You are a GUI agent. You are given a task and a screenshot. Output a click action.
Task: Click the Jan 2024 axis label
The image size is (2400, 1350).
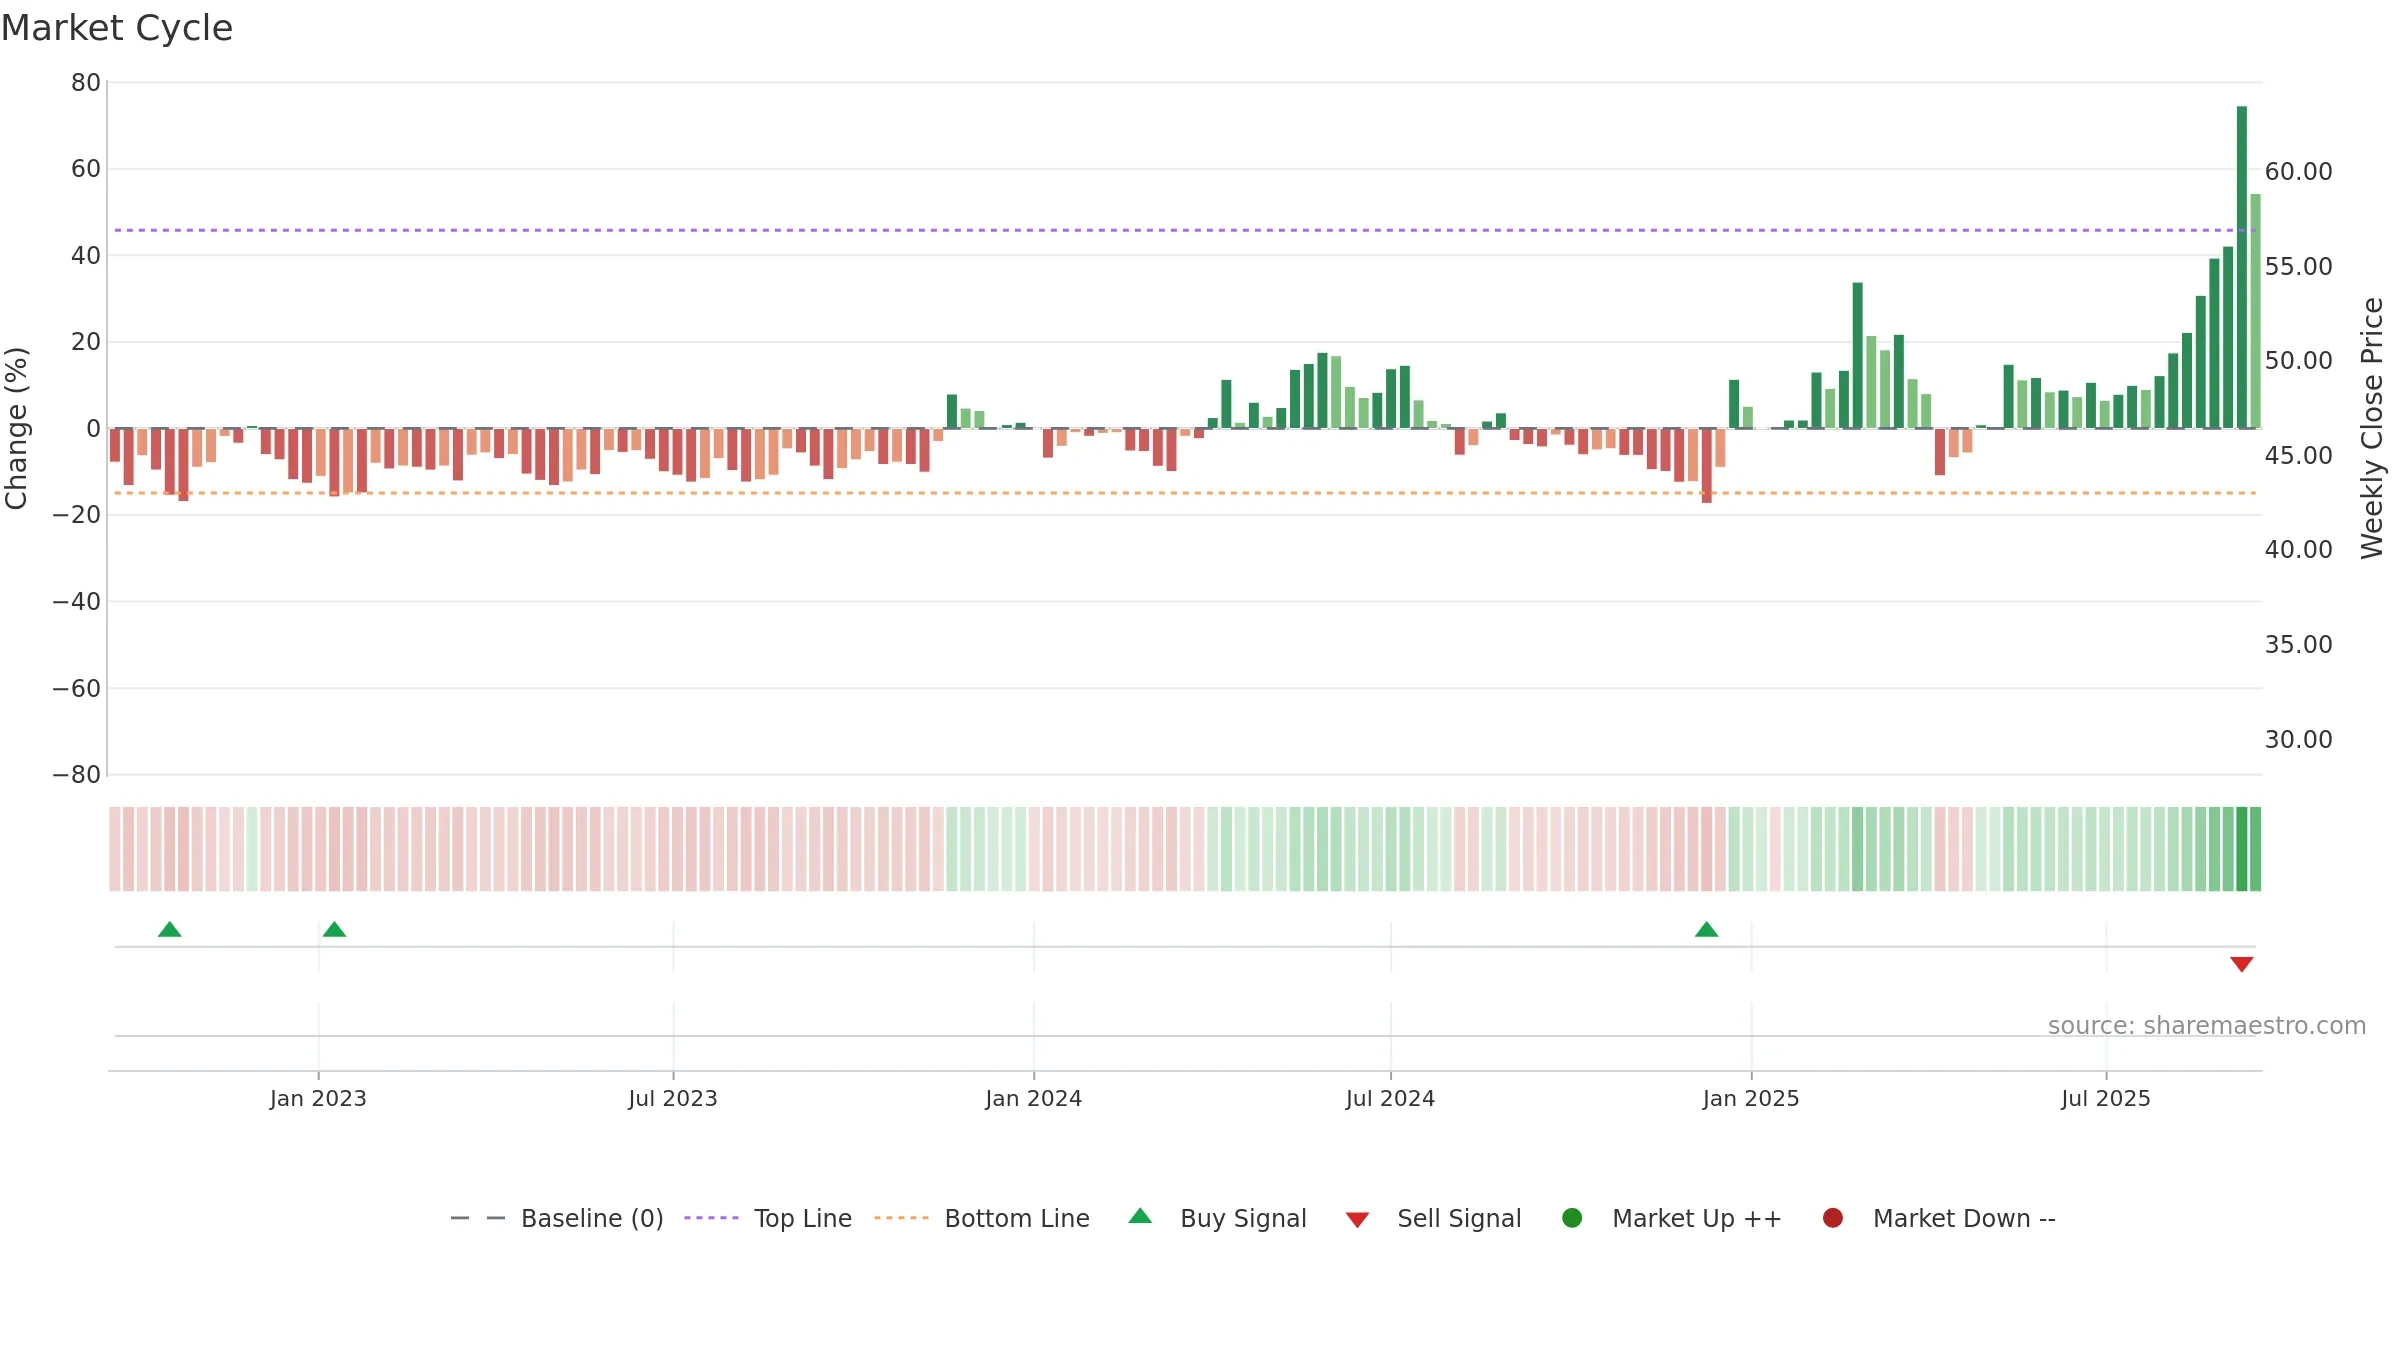(1034, 1099)
